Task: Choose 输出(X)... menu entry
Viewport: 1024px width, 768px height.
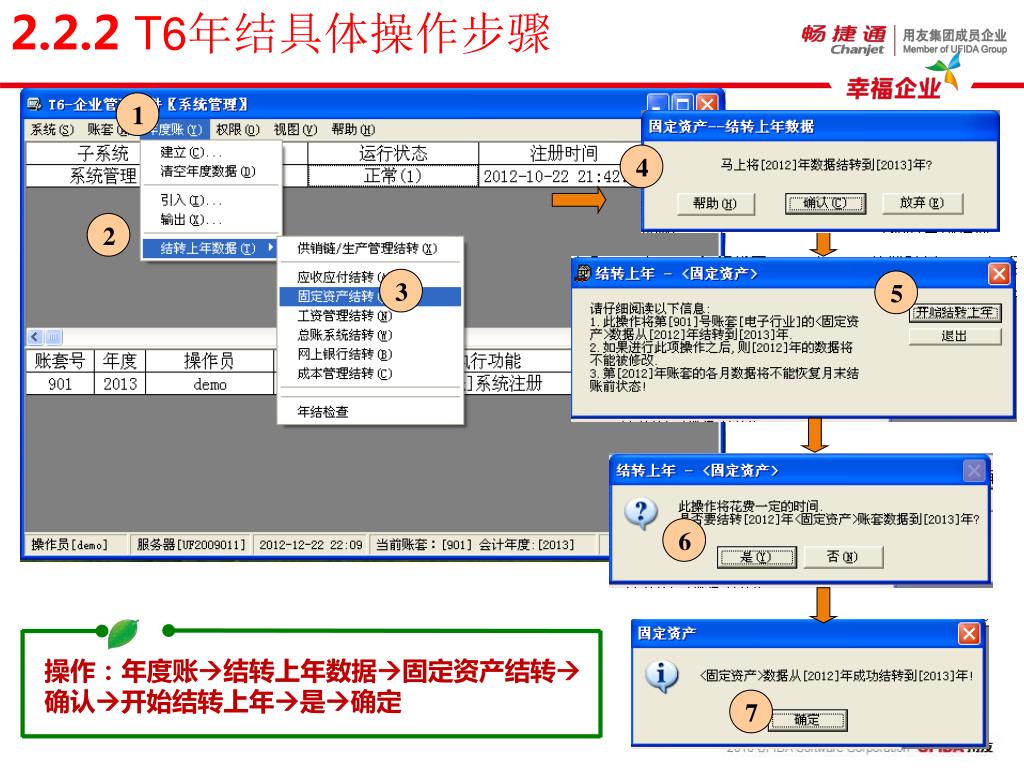Action: pyautogui.click(x=210, y=219)
